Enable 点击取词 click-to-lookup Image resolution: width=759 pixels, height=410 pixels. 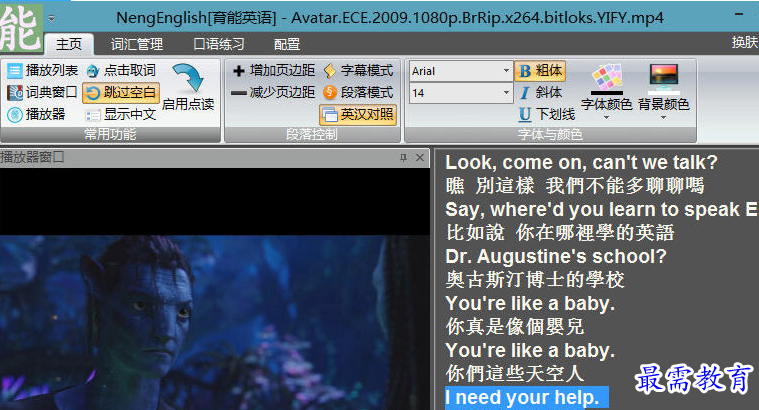(121, 71)
